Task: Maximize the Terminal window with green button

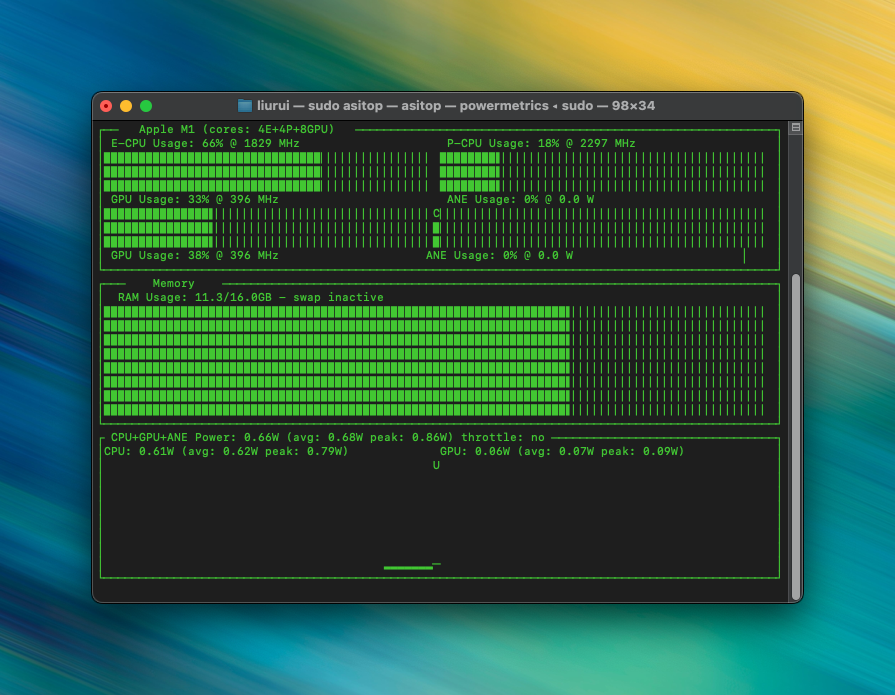Action: tap(146, 106)
